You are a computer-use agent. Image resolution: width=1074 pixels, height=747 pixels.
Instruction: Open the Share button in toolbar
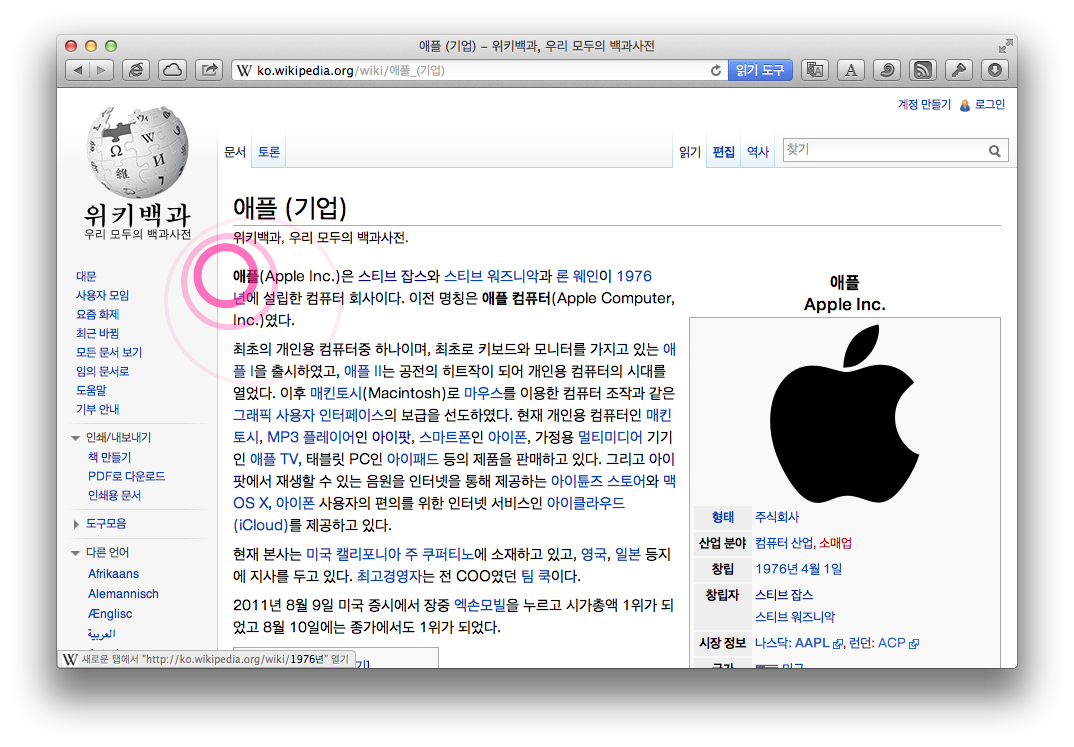point(209,70)
